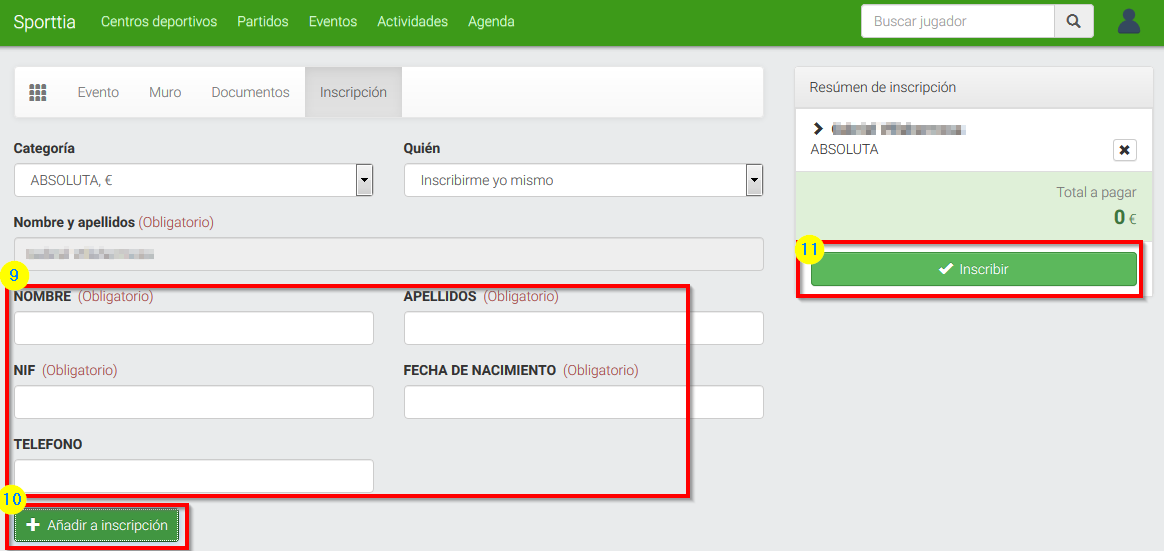Click the search magnifier icon
1164x551 pixels.
point(1073,21)
